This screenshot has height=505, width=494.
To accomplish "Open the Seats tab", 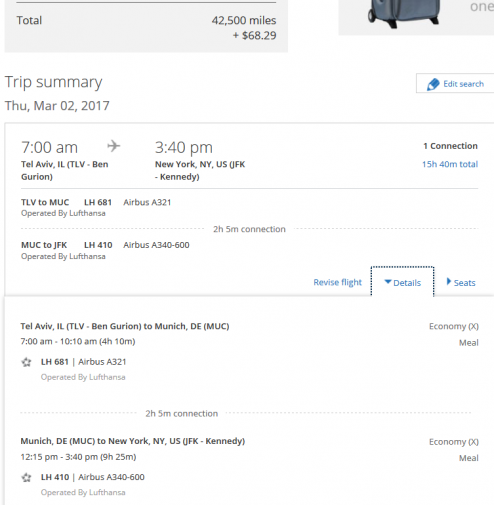I will [461, 282].
